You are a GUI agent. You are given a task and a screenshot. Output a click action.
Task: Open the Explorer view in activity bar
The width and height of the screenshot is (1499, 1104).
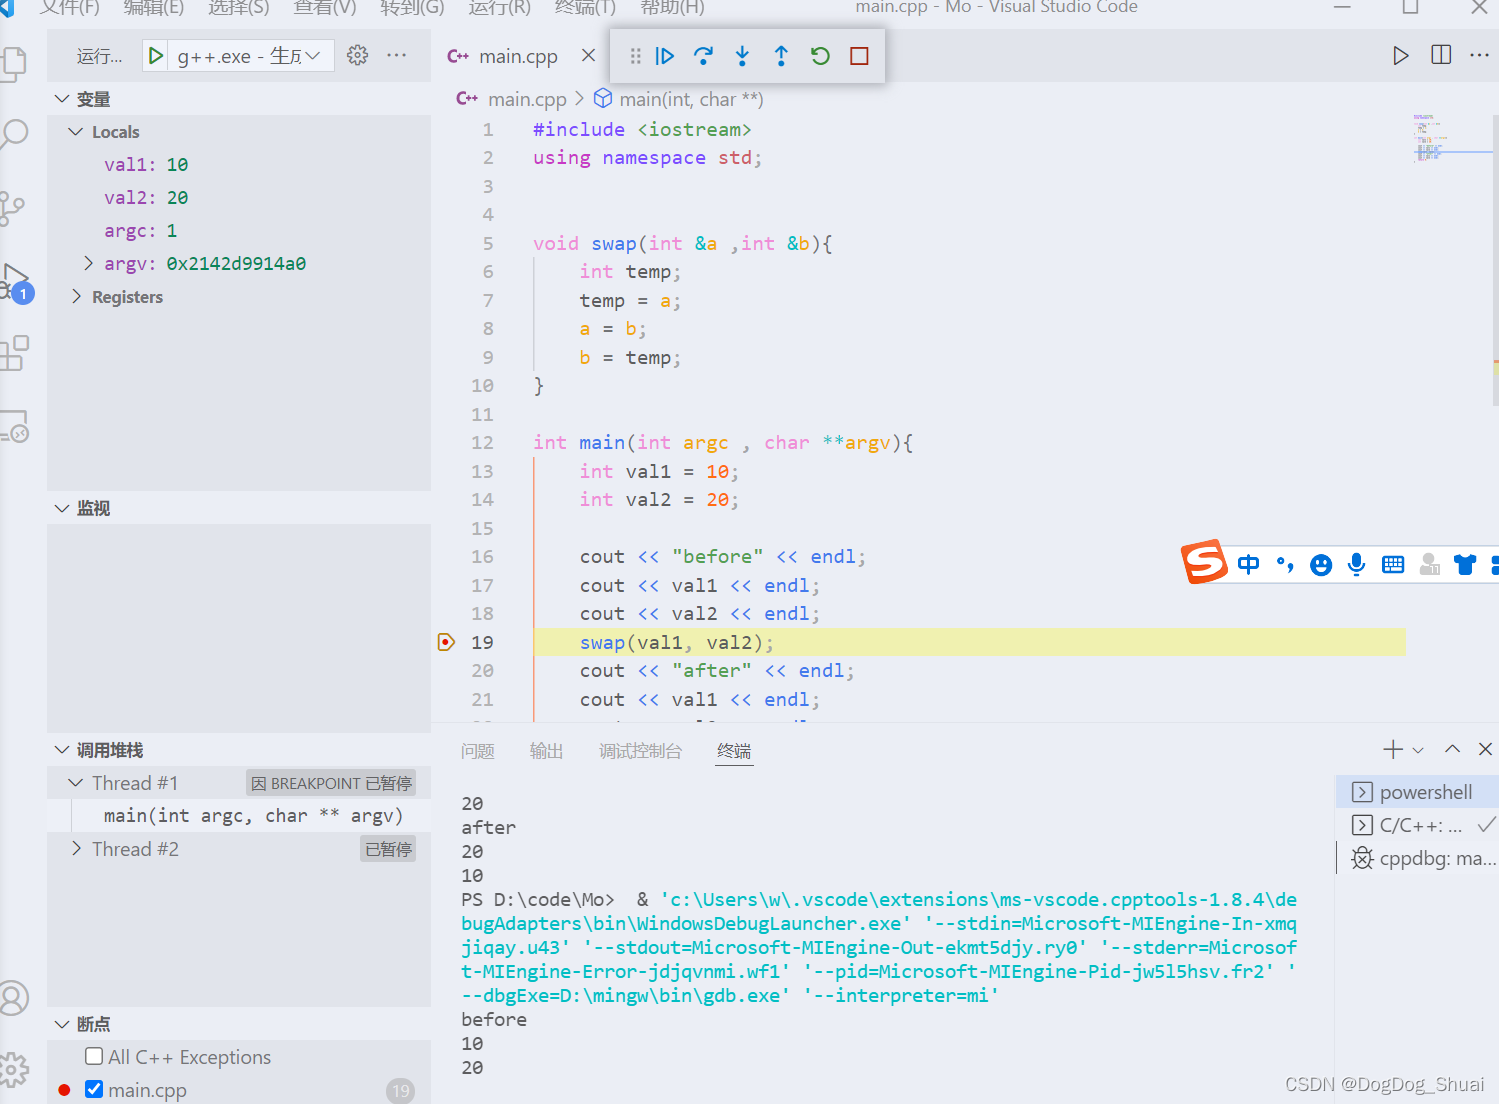[x=13, y=65]
